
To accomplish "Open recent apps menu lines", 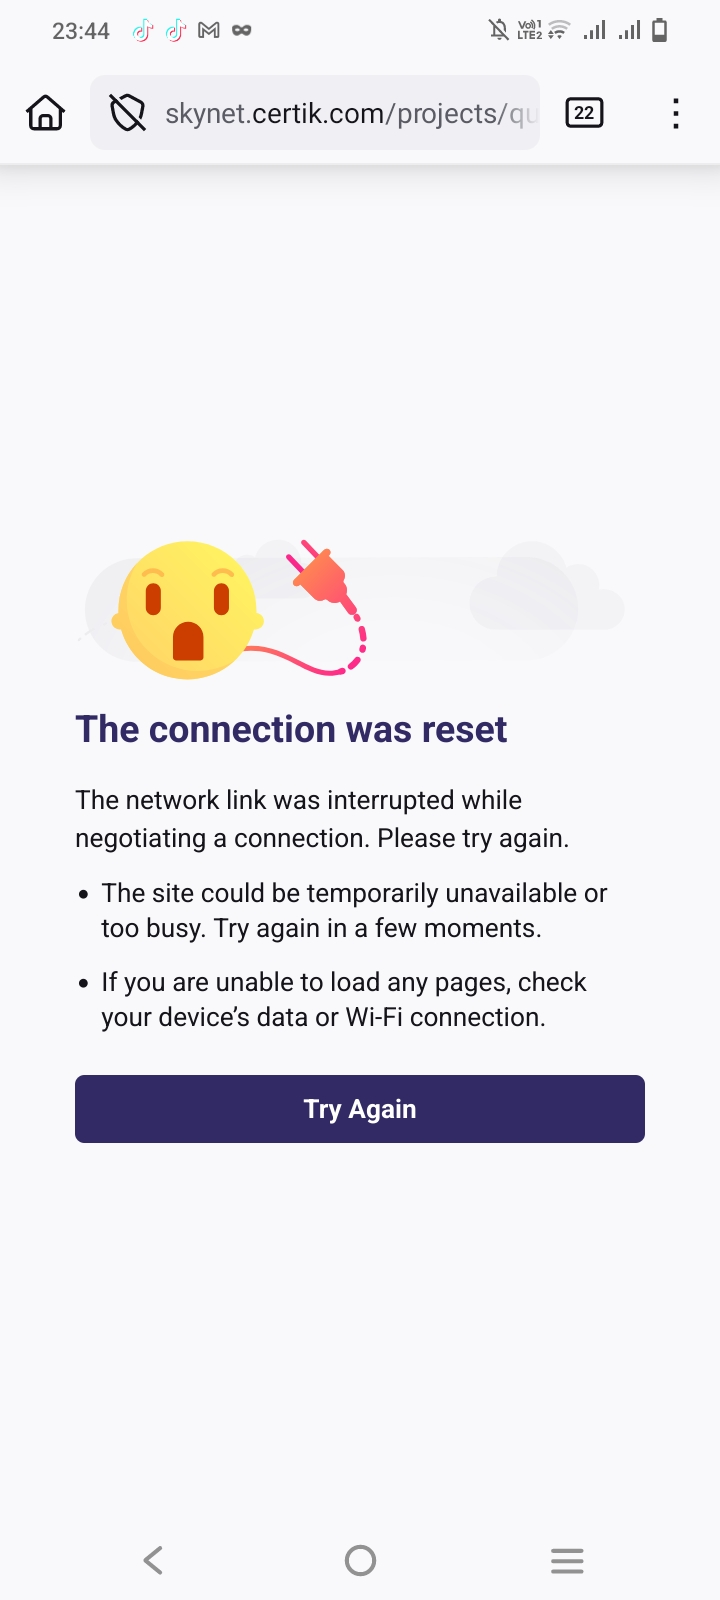I will (567, 1560).
